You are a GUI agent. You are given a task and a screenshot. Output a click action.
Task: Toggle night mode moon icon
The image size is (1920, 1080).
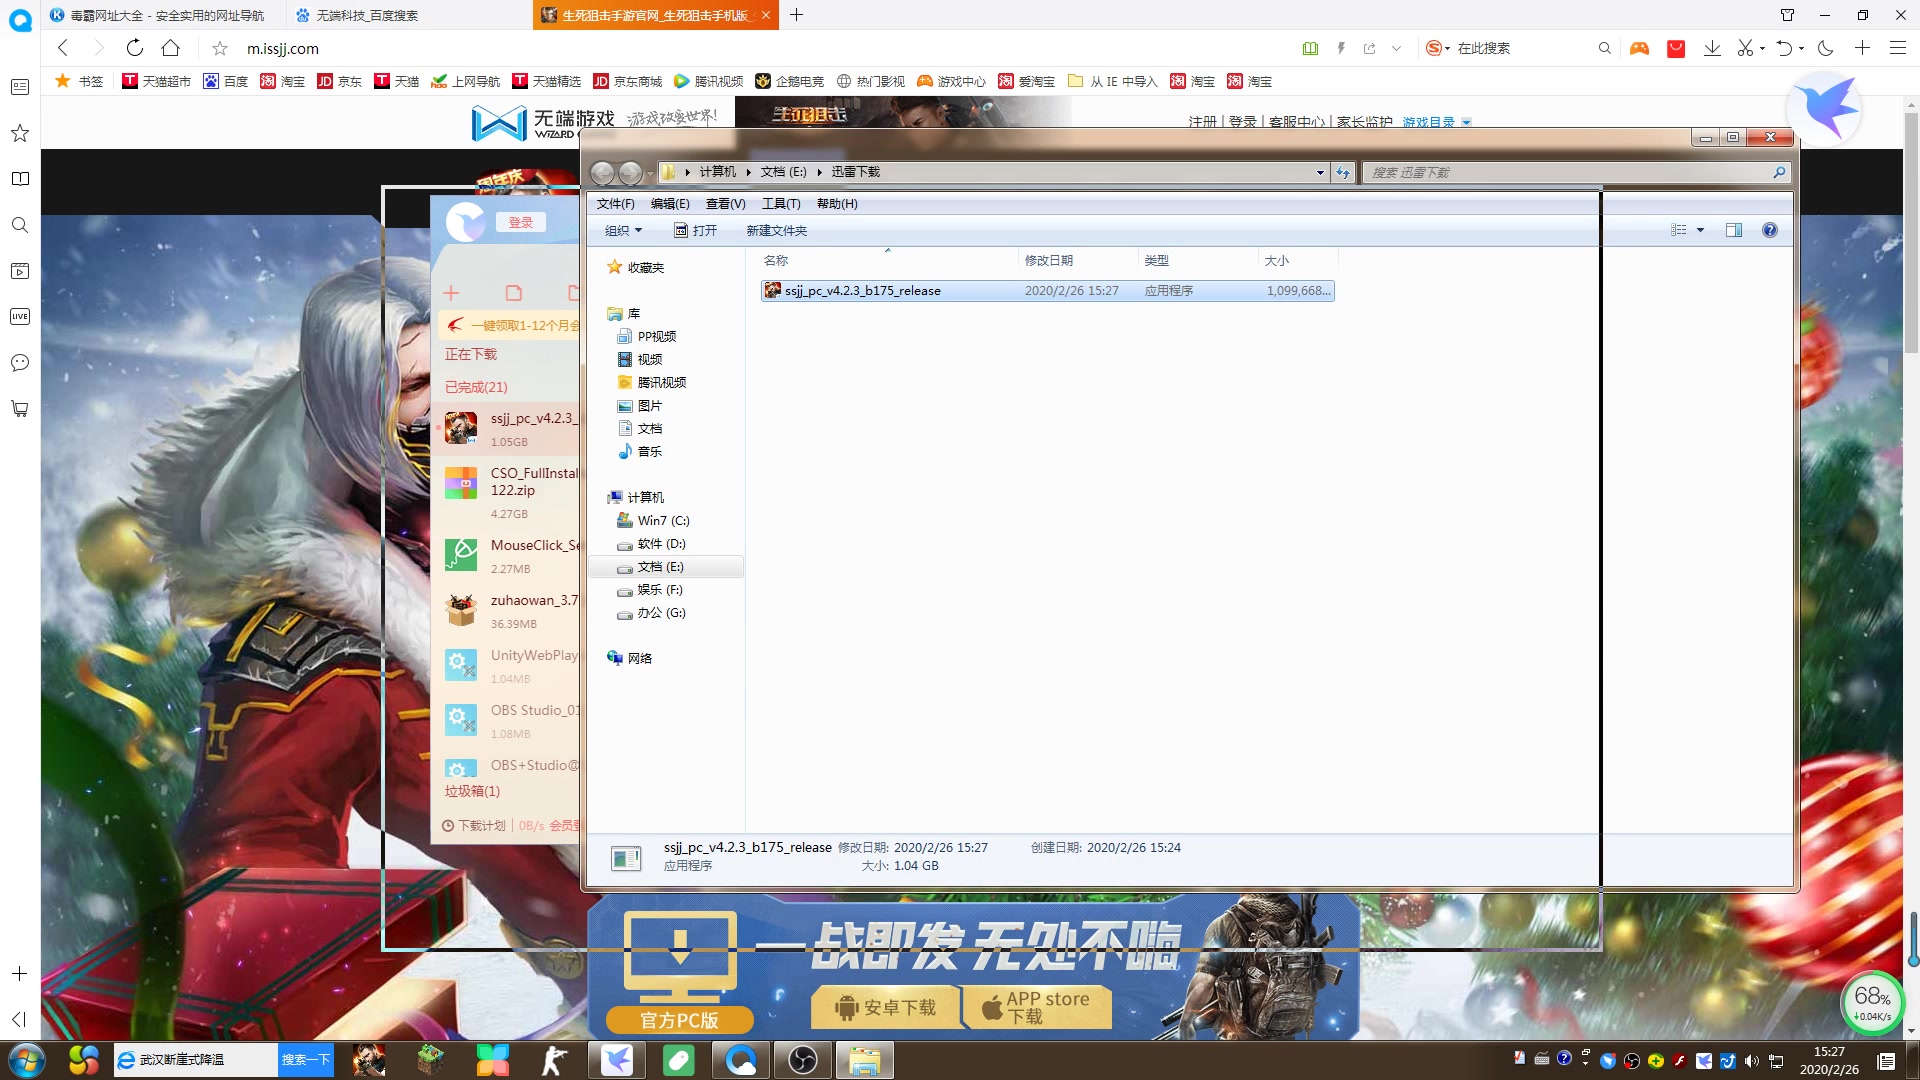point(1826,48)
